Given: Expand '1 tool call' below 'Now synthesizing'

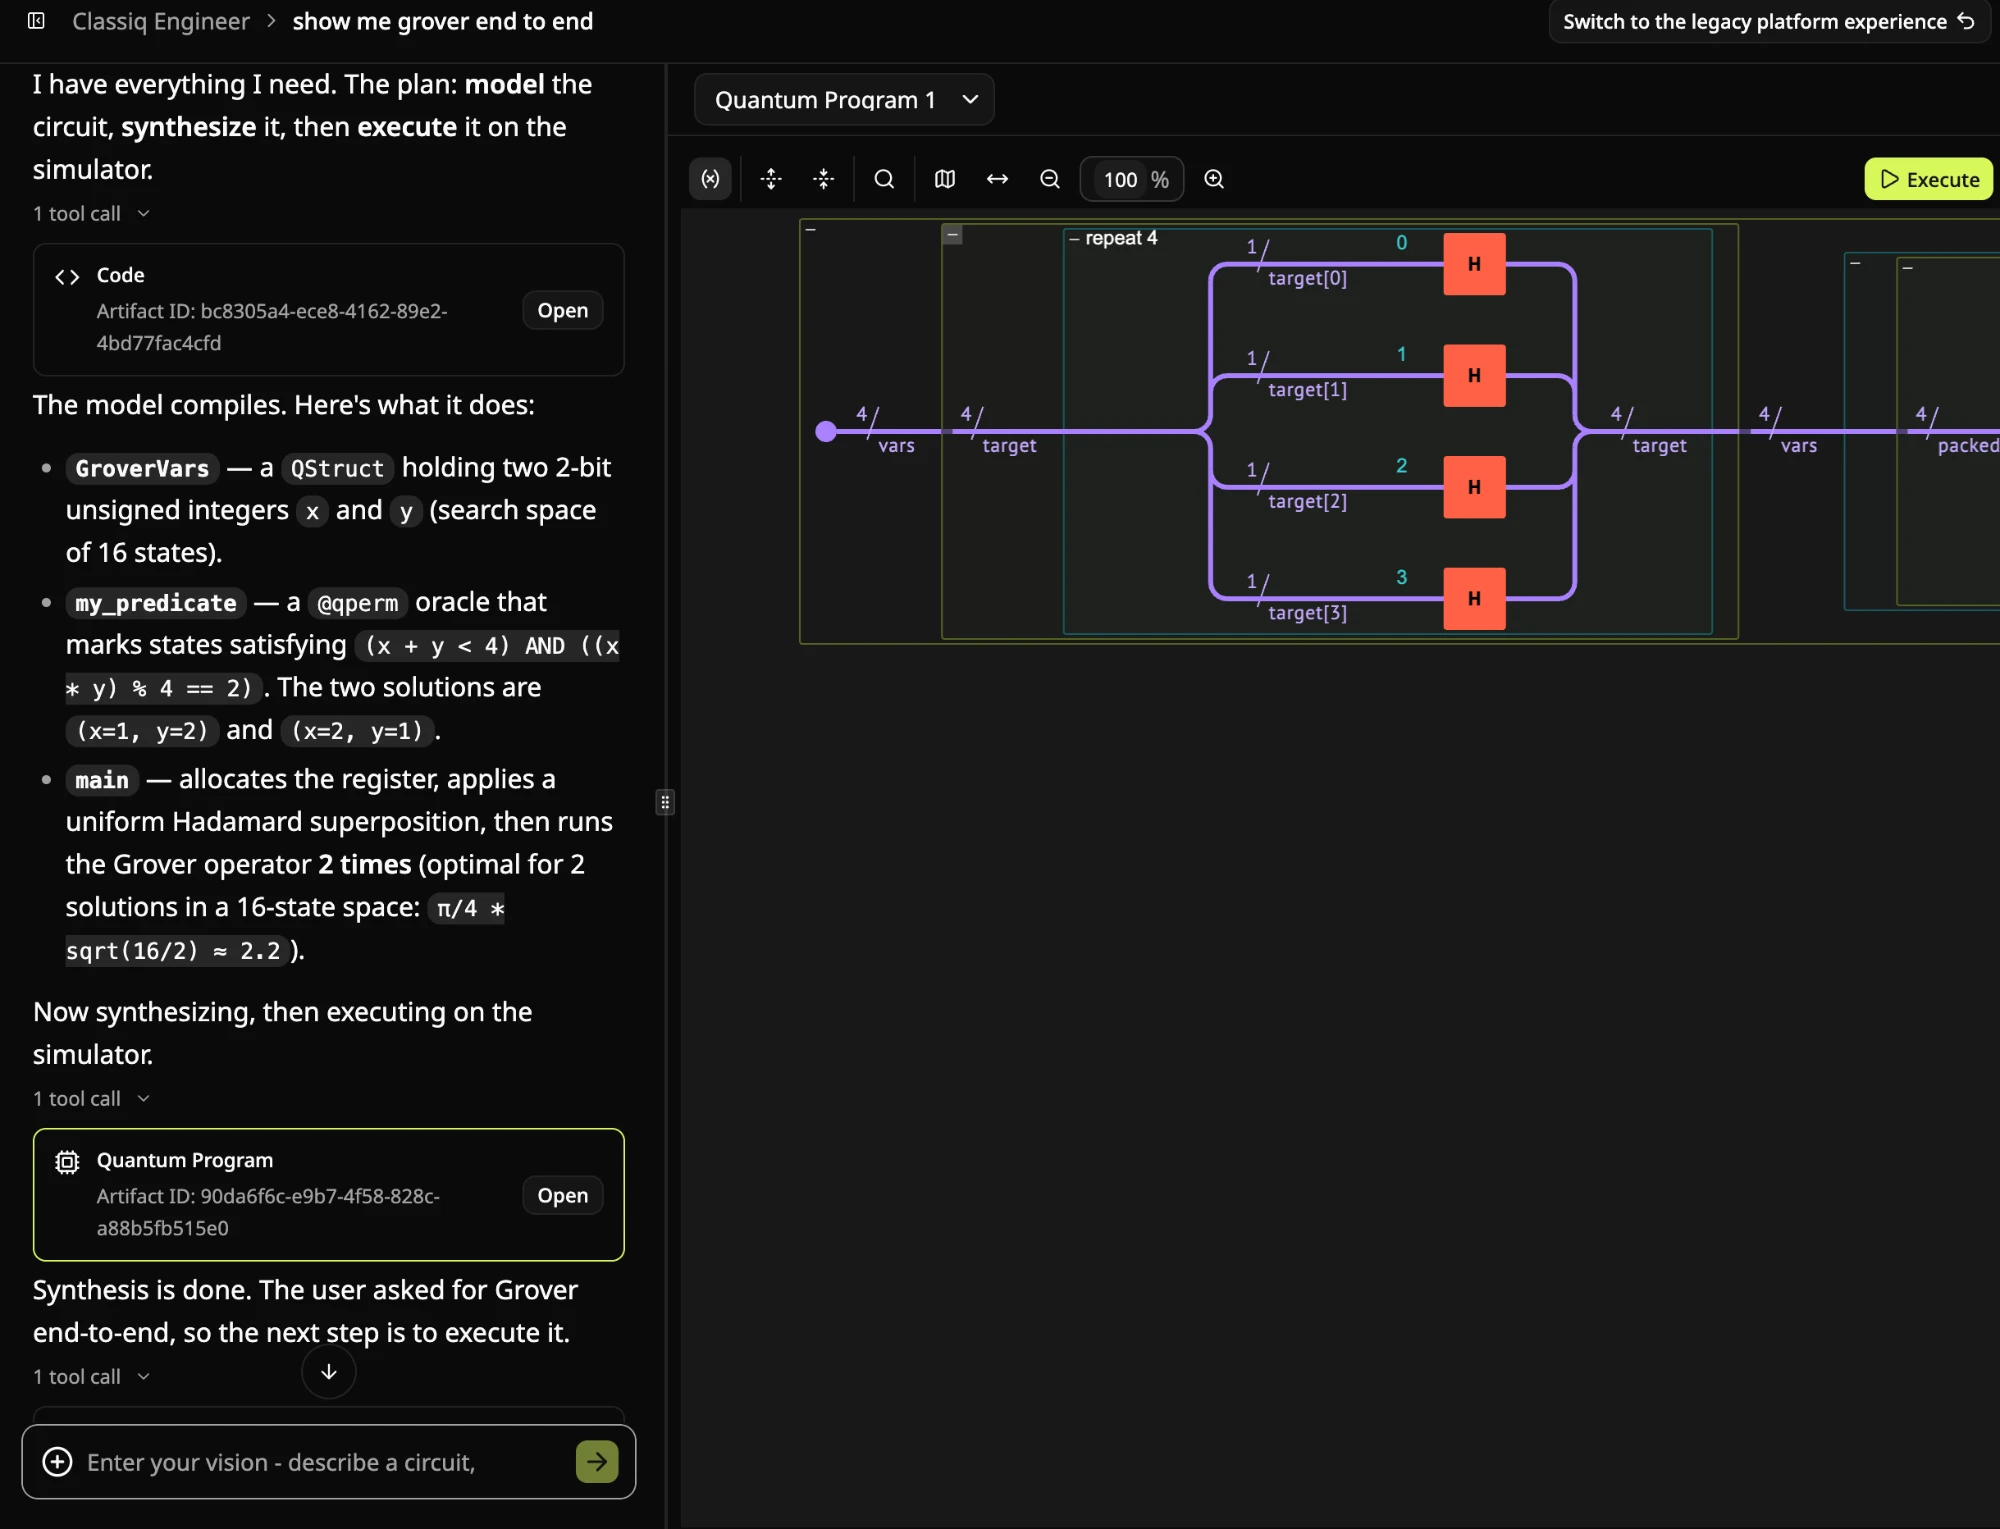Looking at the screenshot, I should pos(91,1098).
